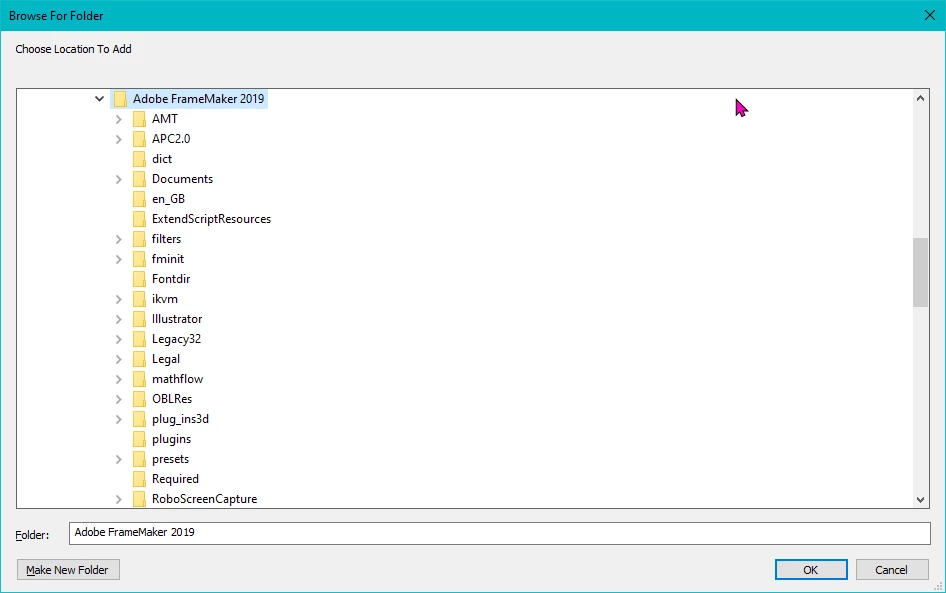Click the Legal folder icon
946x593 pixels.
pos(139,359)
